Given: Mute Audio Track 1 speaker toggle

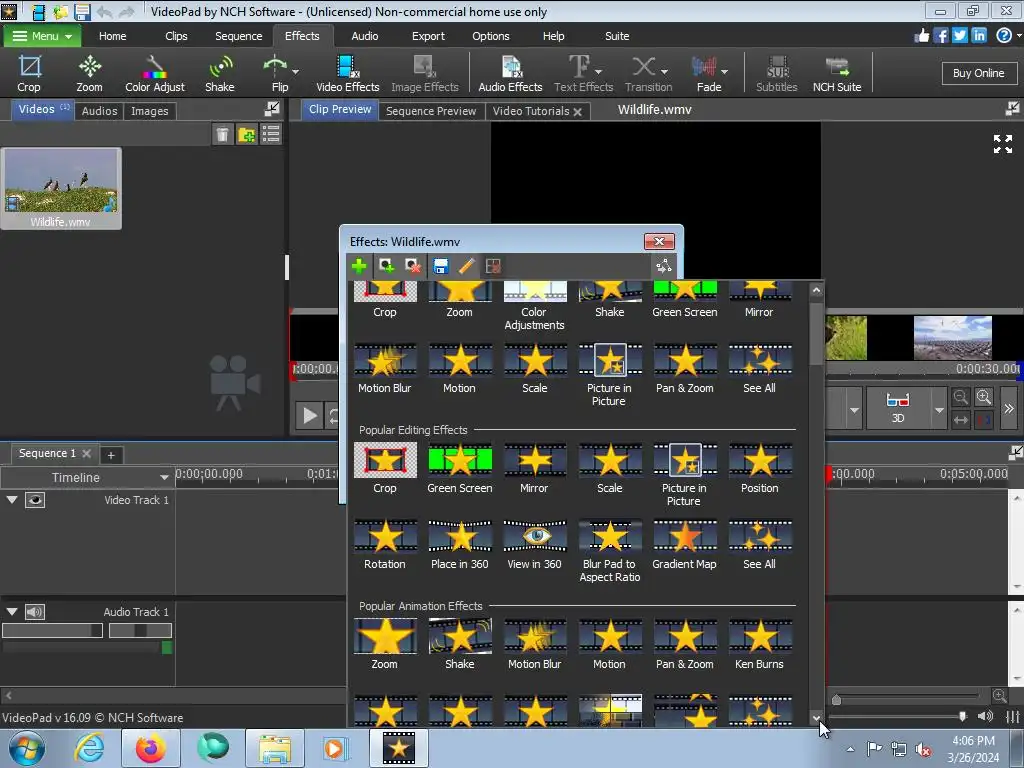Looking at the screenshot, I should coord(35,612).
